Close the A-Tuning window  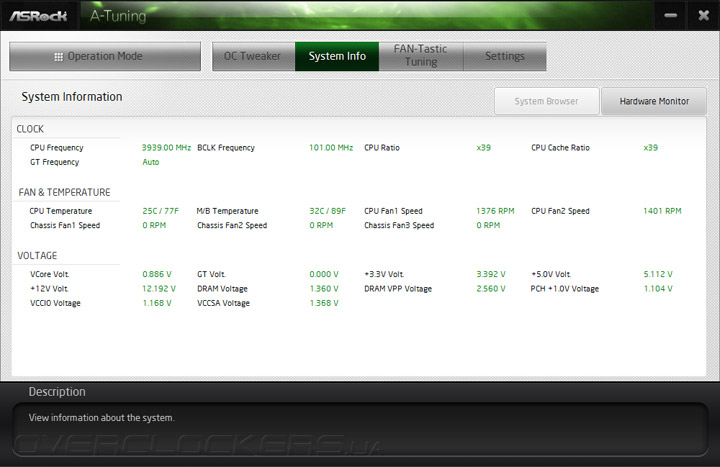(703, 16)
